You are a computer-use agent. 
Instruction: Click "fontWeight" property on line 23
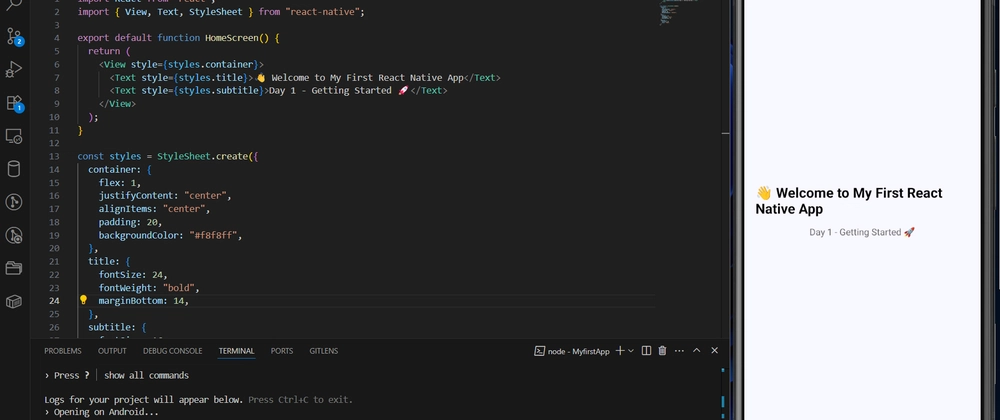[125, 288]
